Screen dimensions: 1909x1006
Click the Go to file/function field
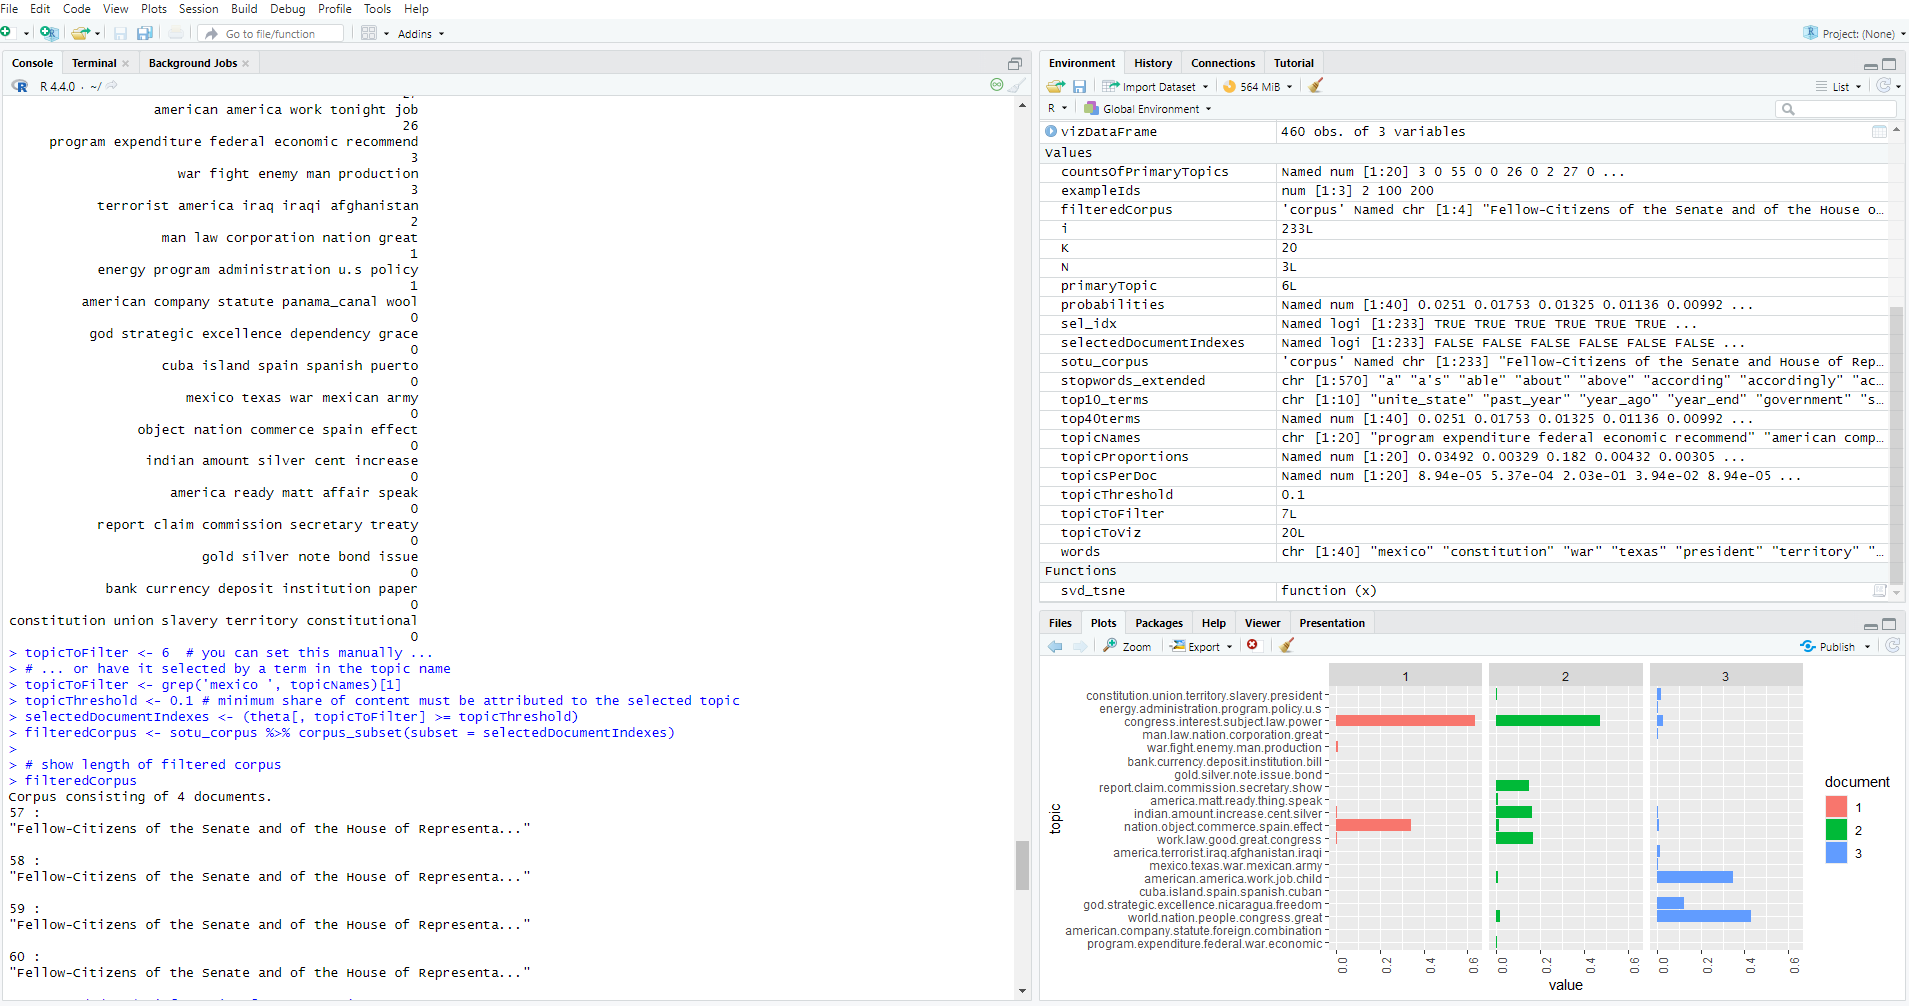click(x=271, y=34)
